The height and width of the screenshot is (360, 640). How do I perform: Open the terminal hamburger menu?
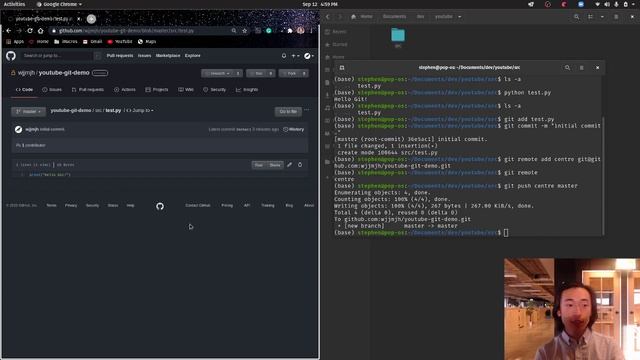pyautogui.click(x=582, y=68)
